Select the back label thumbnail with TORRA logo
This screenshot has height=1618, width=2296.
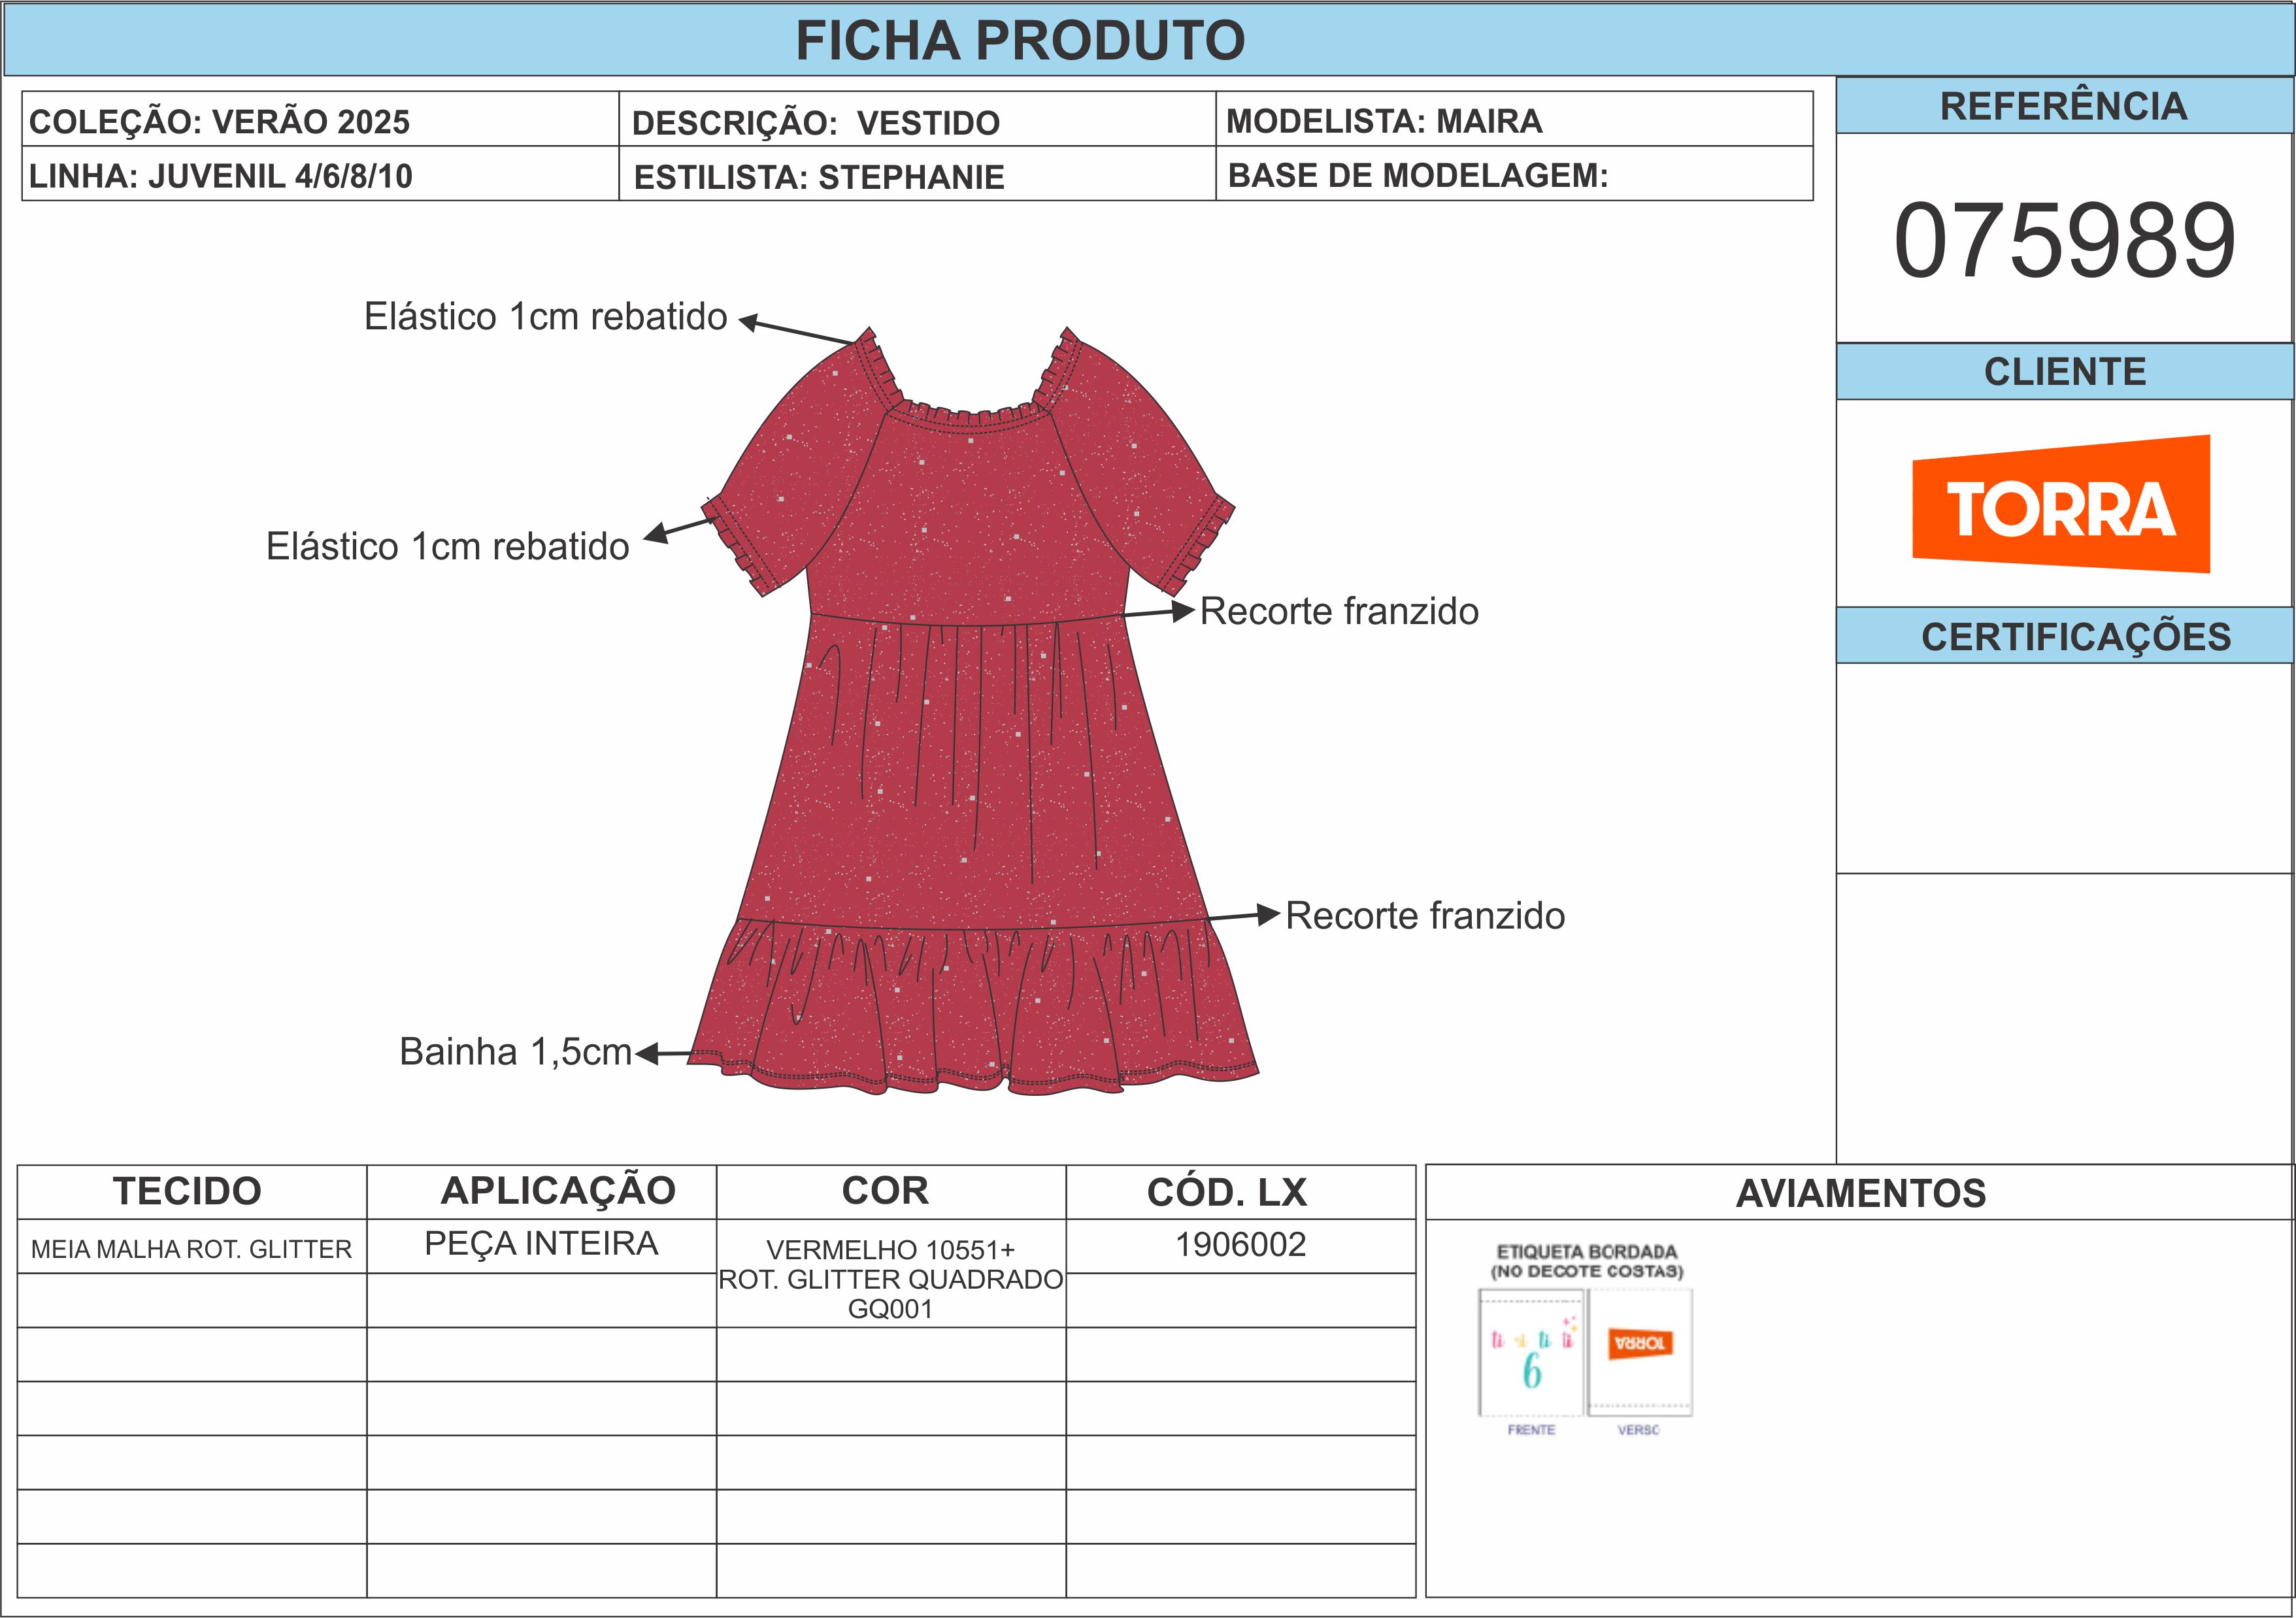pyautogui.click(x=1640, y=1352)
